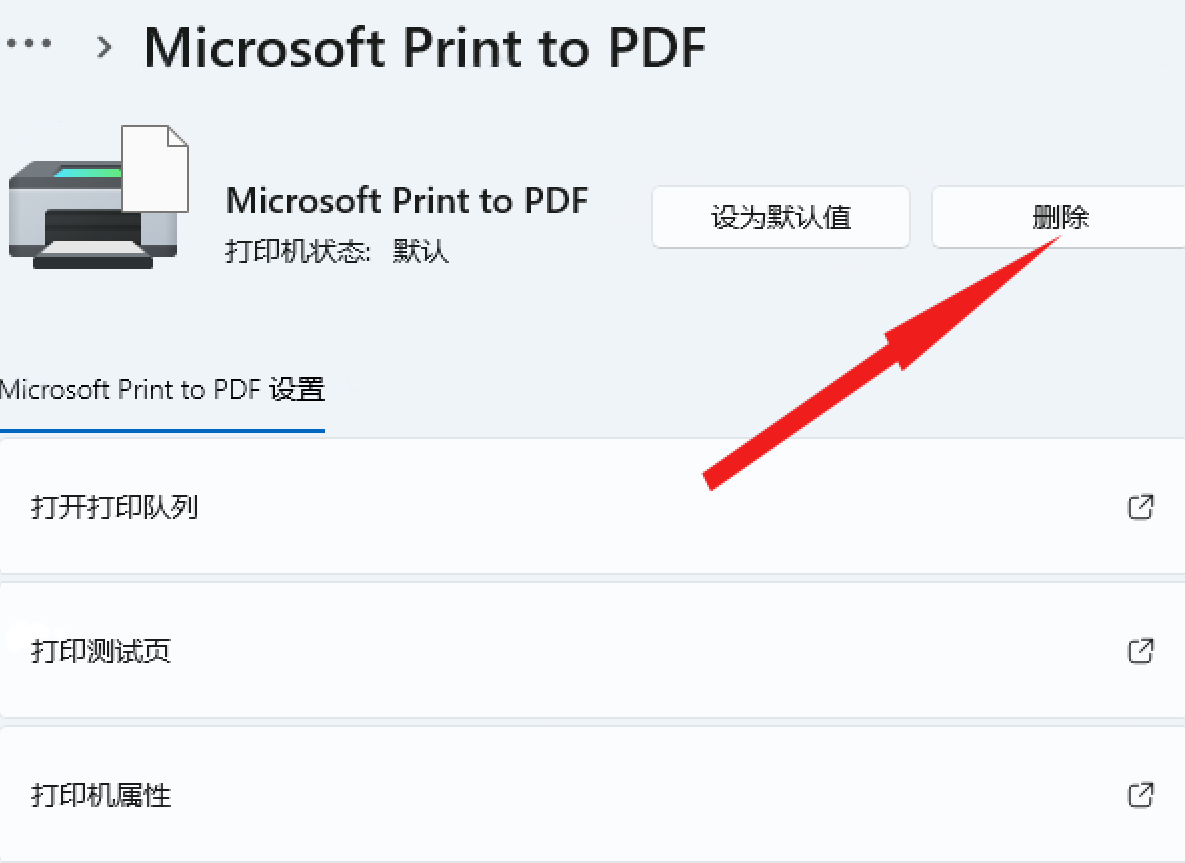Image resolution: width=1185 pixels, height=863 pixels.
Task: Click the tail end of the red arrow
Action: 710,481
